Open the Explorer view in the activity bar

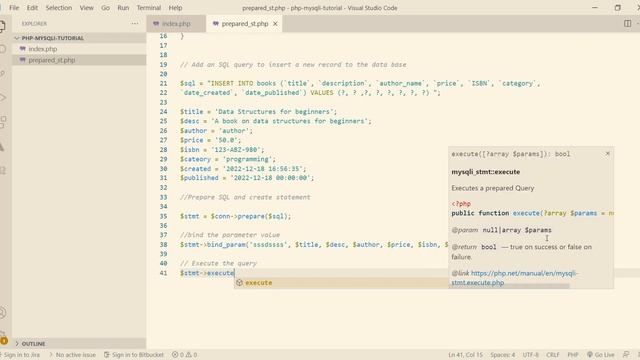[x=2, y=26]
